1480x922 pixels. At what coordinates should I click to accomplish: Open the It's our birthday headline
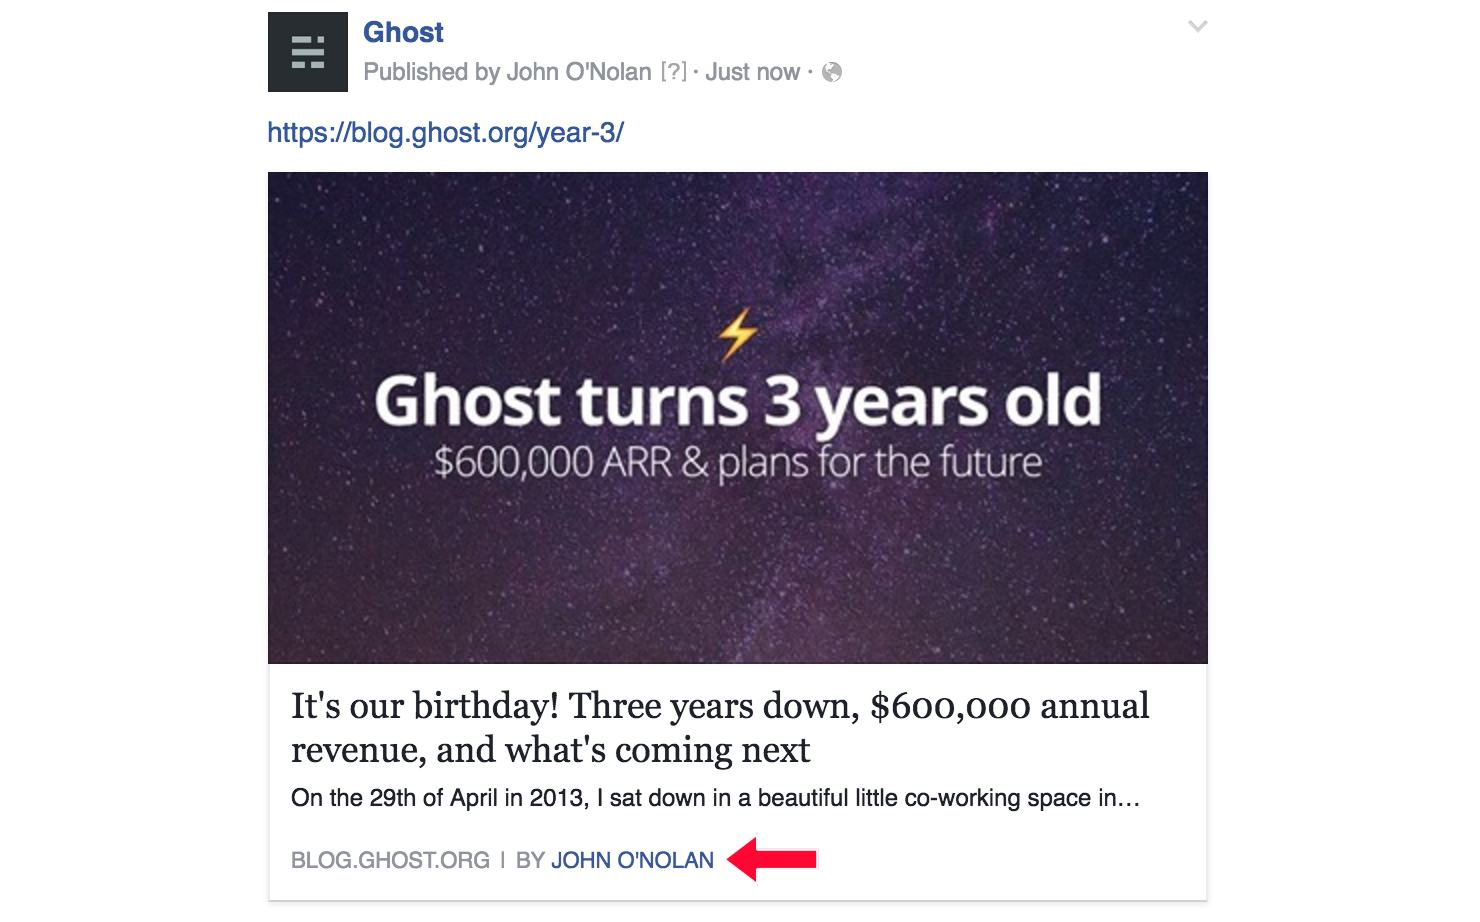[720, 727]
